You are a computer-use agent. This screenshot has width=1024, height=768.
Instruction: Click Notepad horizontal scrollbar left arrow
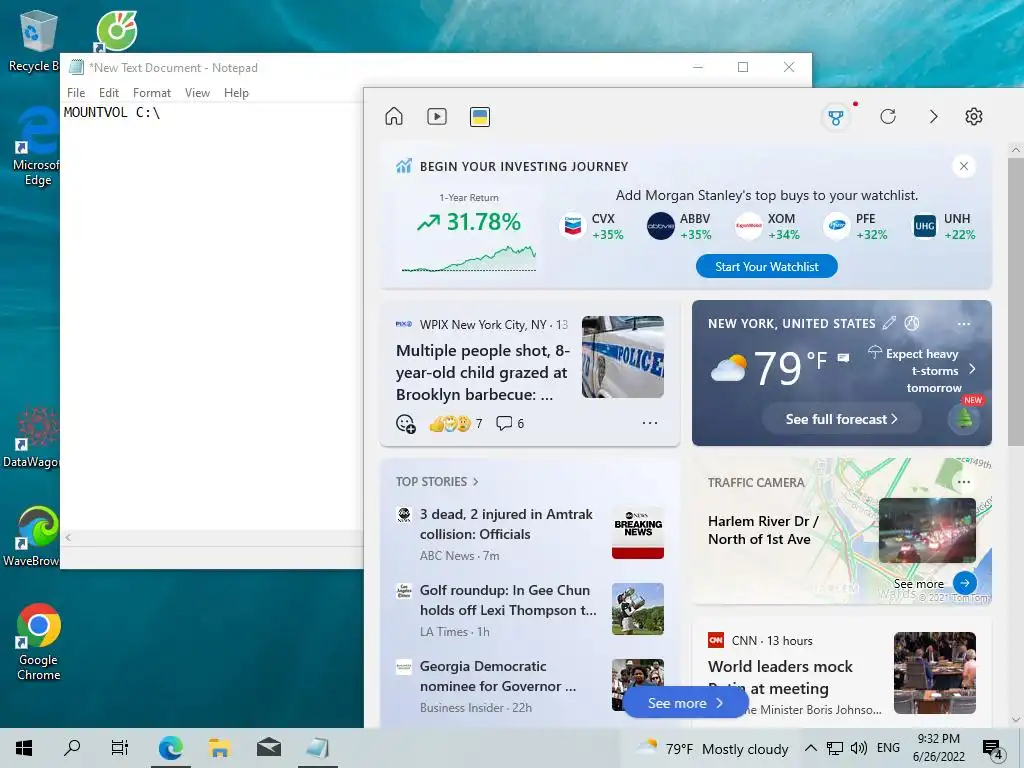pyautogui.click(x=68, y=537)
